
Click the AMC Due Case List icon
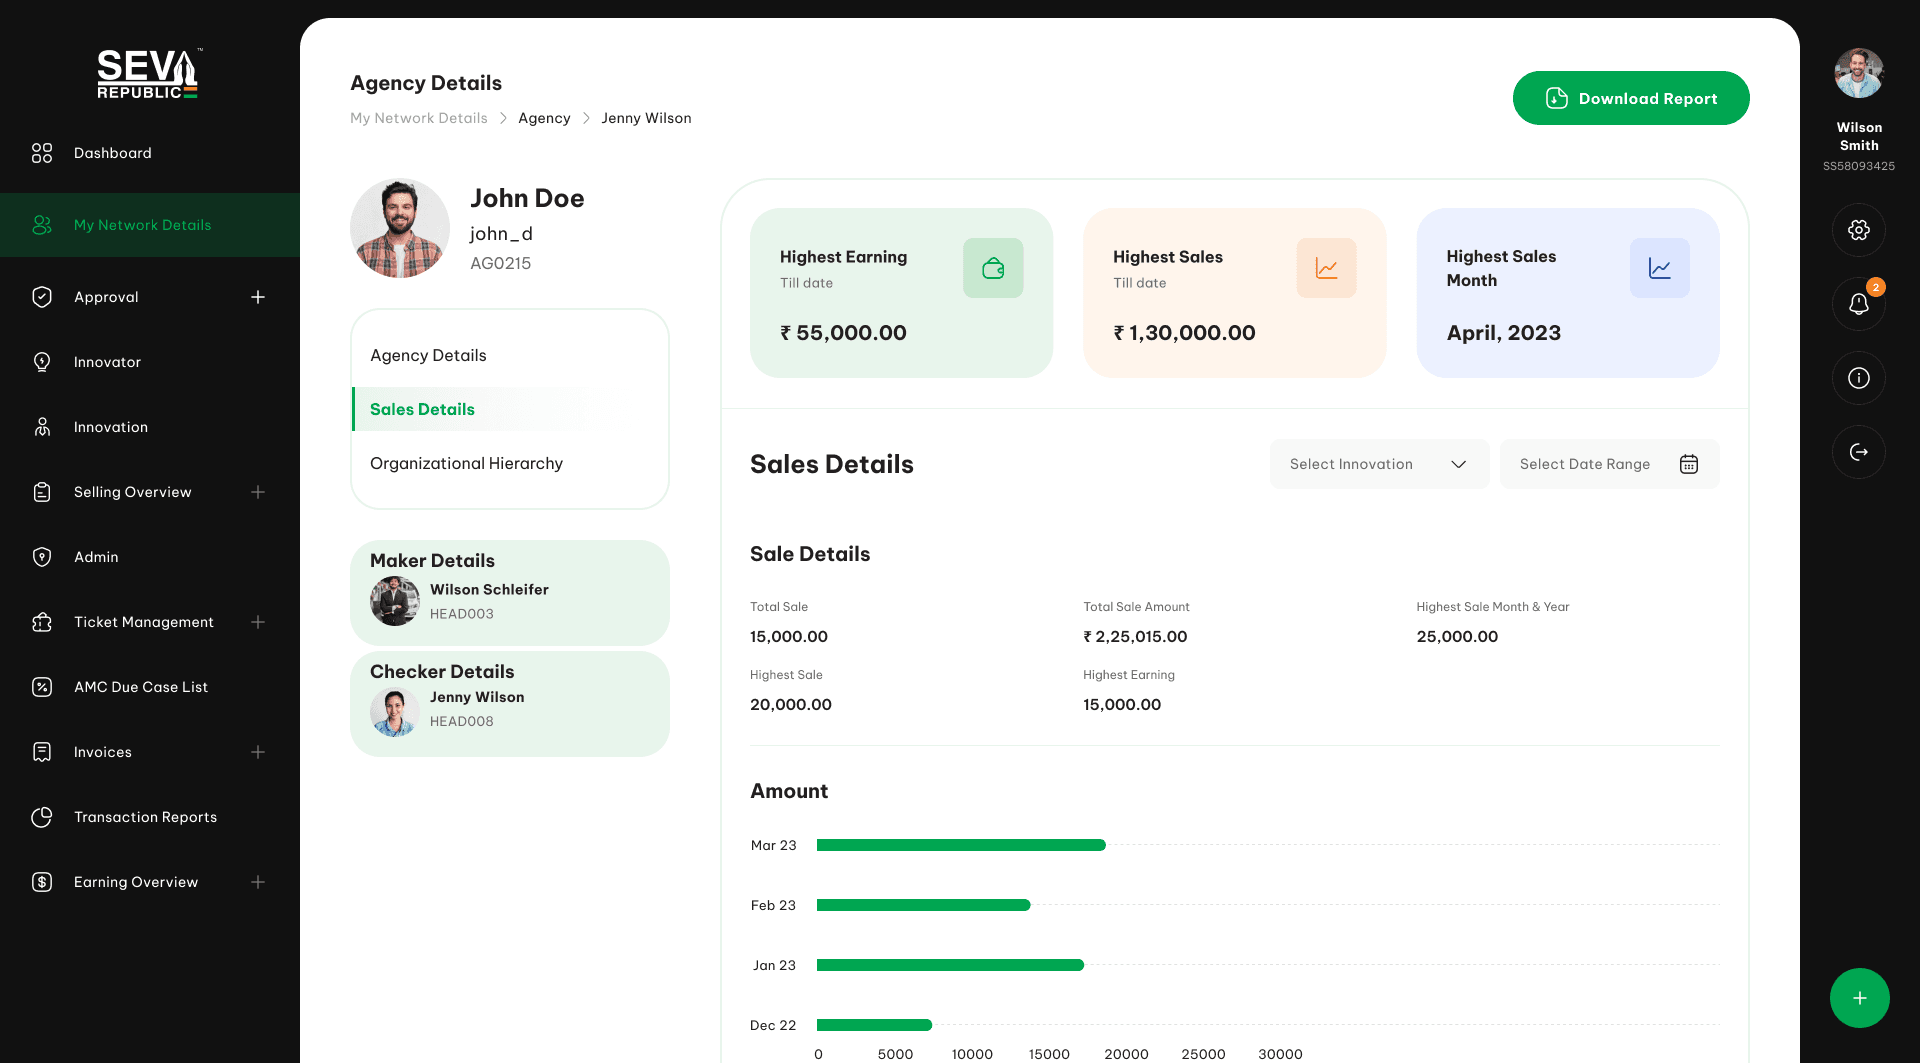tap(42, 687)
